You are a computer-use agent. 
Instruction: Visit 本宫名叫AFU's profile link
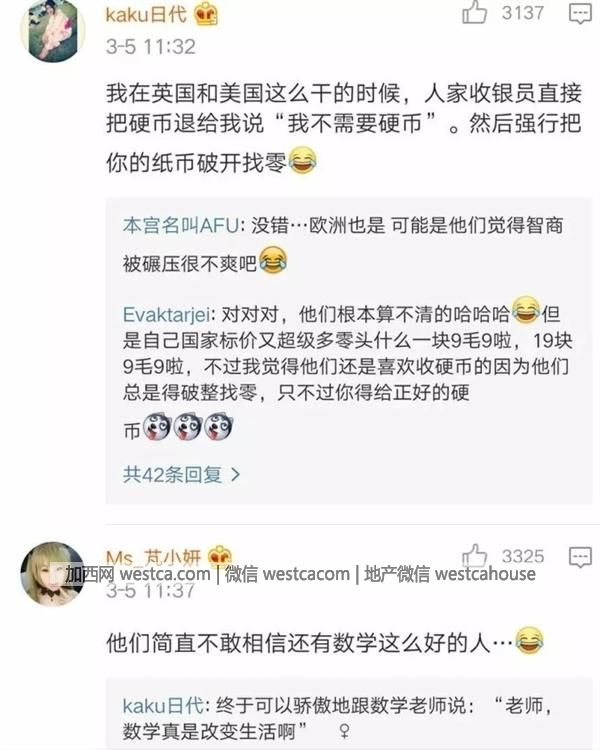(180, 225)
